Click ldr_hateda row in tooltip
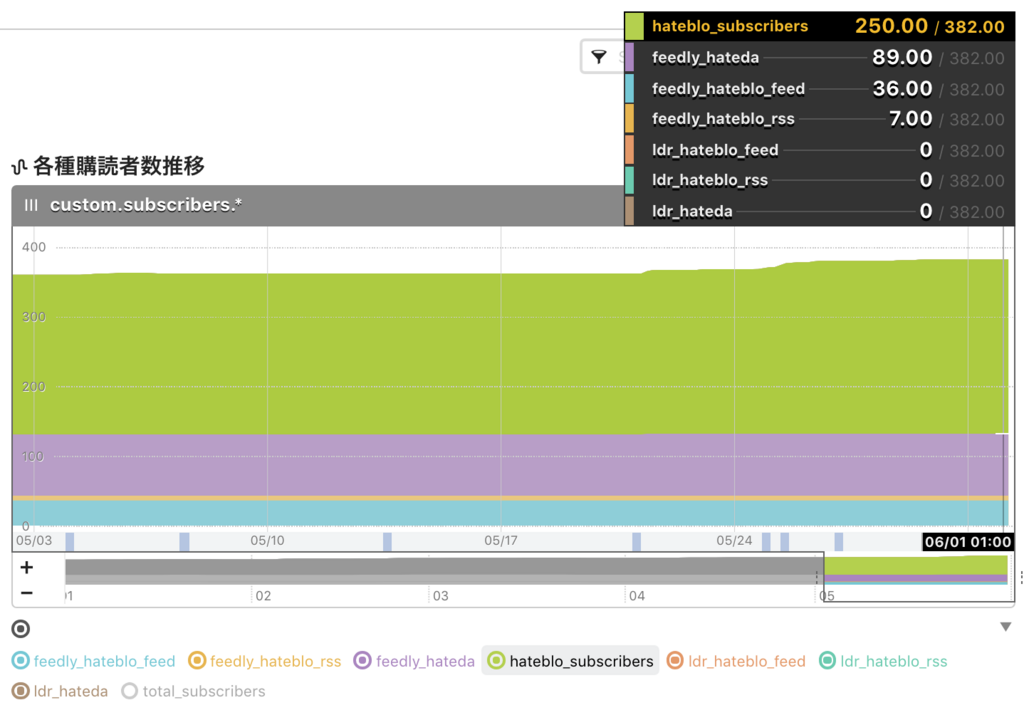The height and width of the screenshot is (715, 1024). coord(820,211)
